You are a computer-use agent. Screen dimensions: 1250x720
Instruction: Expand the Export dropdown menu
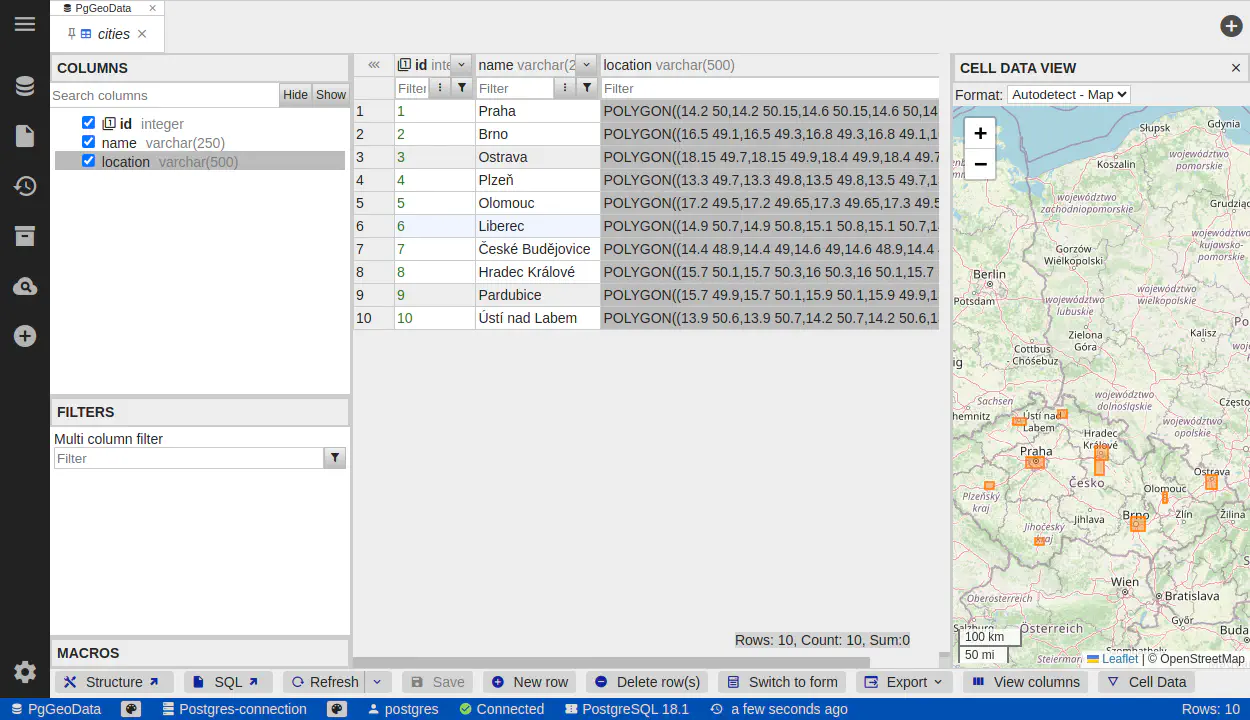tap(904, 682)
